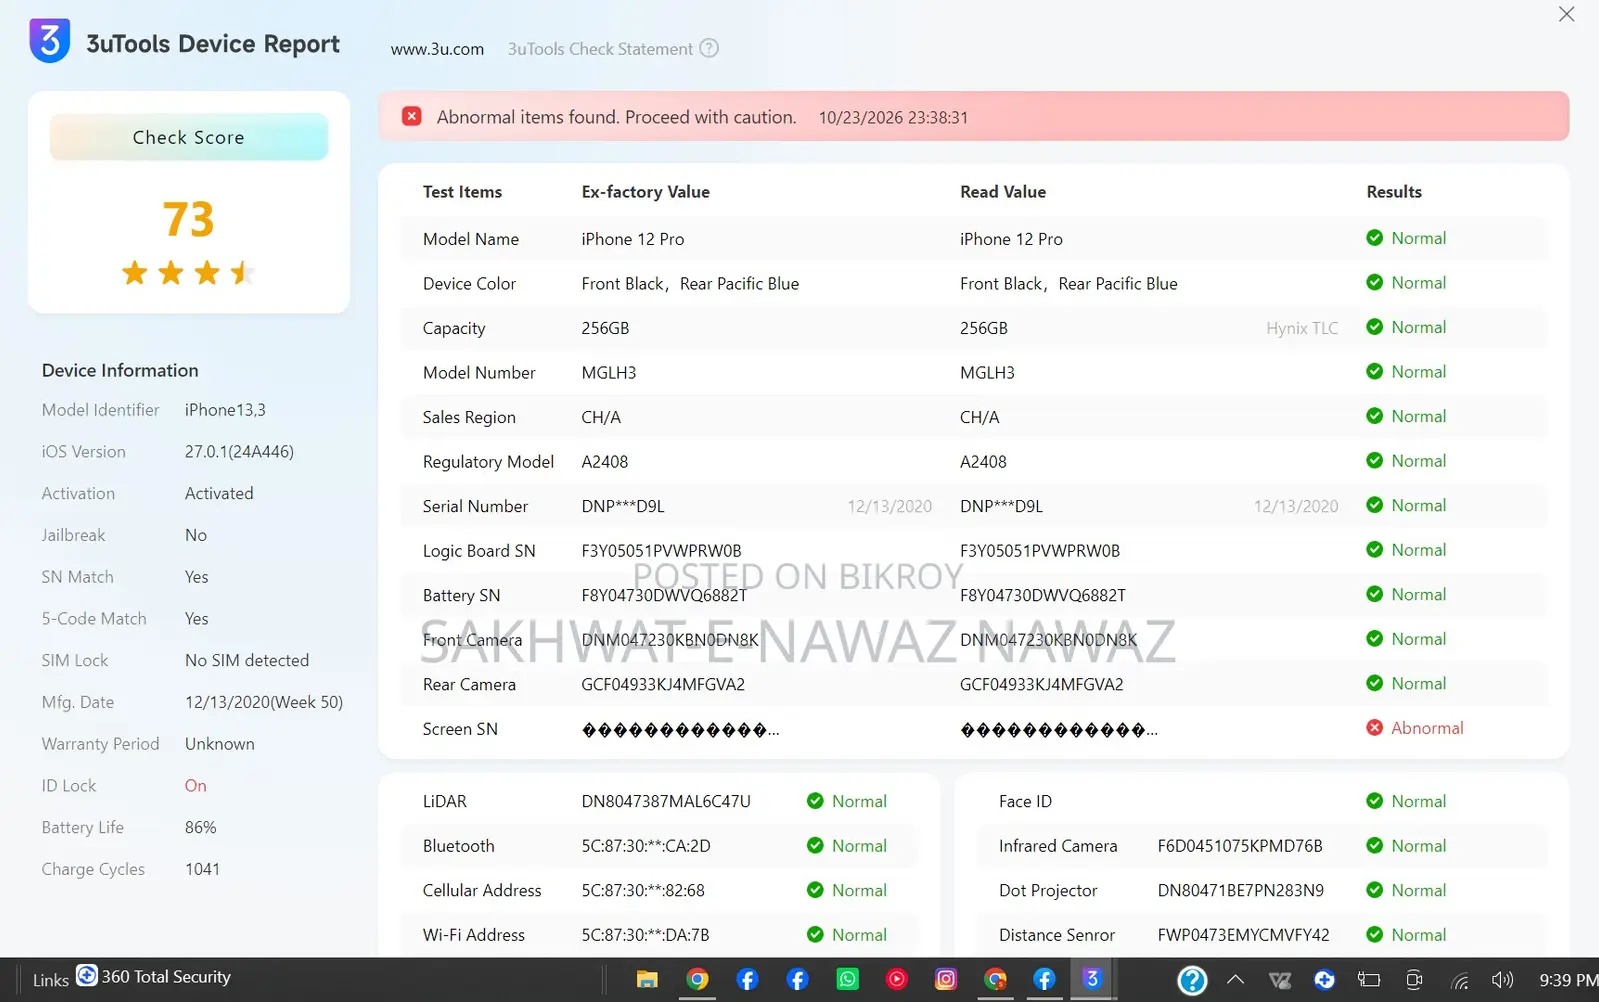The width and height of the screenshot is (1599, 1002).
Task: Click the Test Items column header
Action: click(x=462, y=192)
